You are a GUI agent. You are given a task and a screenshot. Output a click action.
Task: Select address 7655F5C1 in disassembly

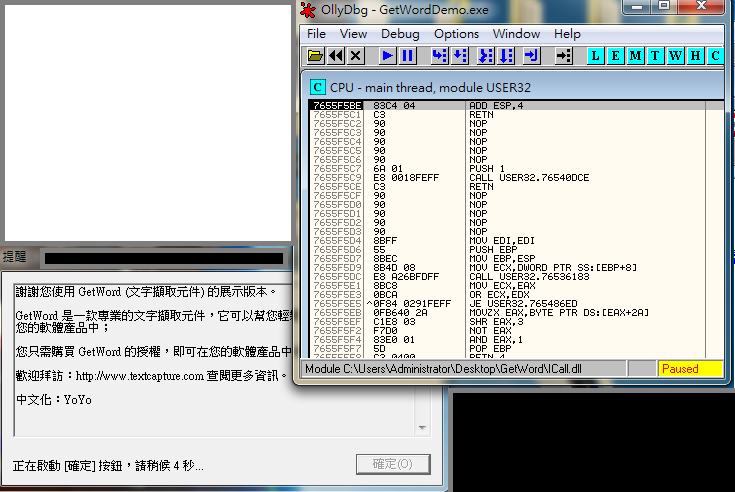(338, 115)
